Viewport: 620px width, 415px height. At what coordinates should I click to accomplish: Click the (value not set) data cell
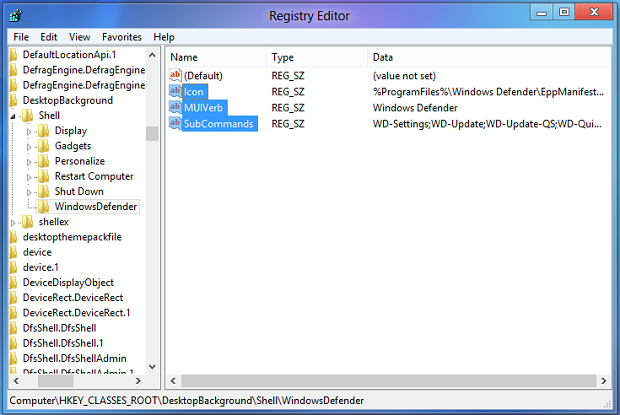point(404,75)
